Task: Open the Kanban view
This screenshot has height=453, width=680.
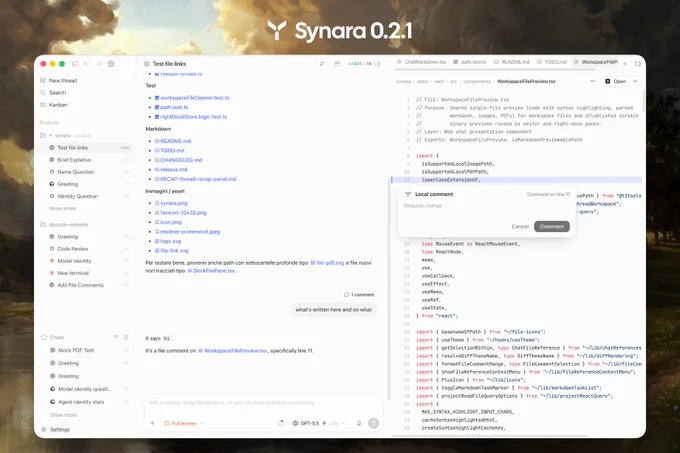Action: pos(54,105)
